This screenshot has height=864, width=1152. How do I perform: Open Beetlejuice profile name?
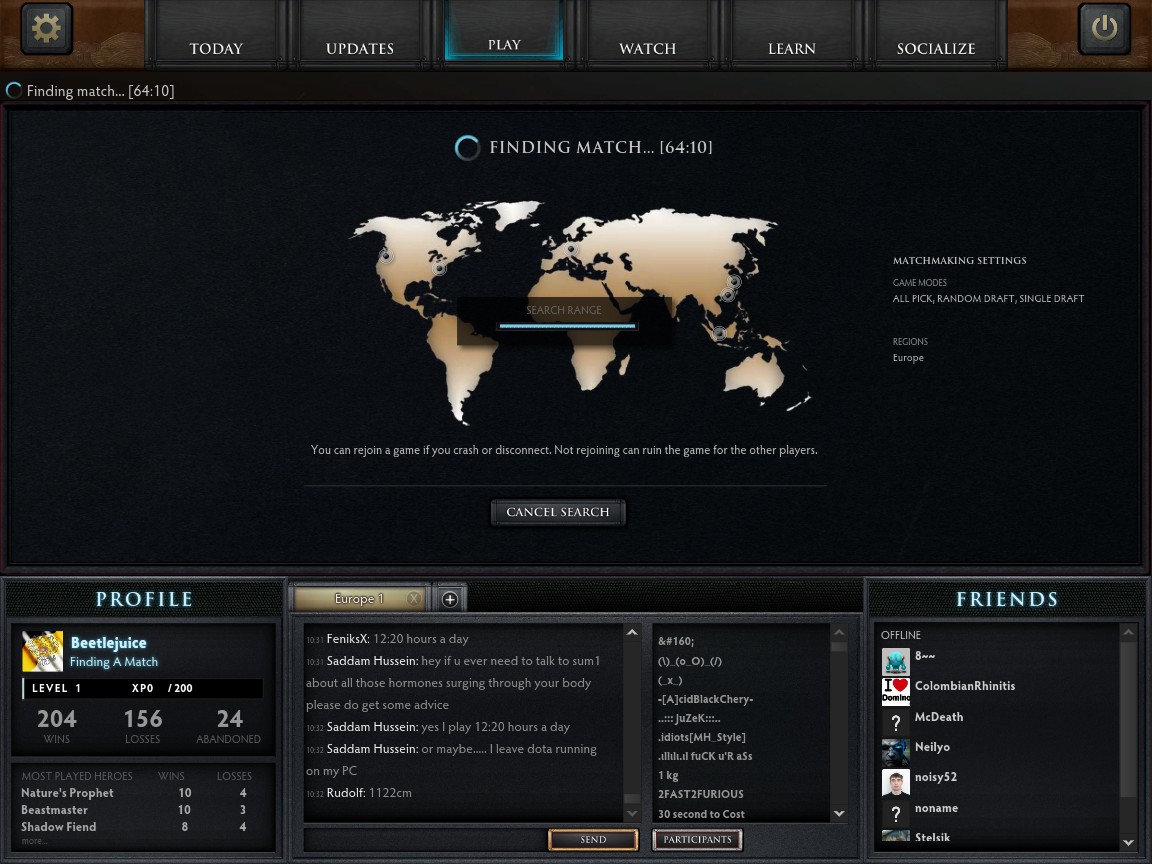tap(109, 643)
